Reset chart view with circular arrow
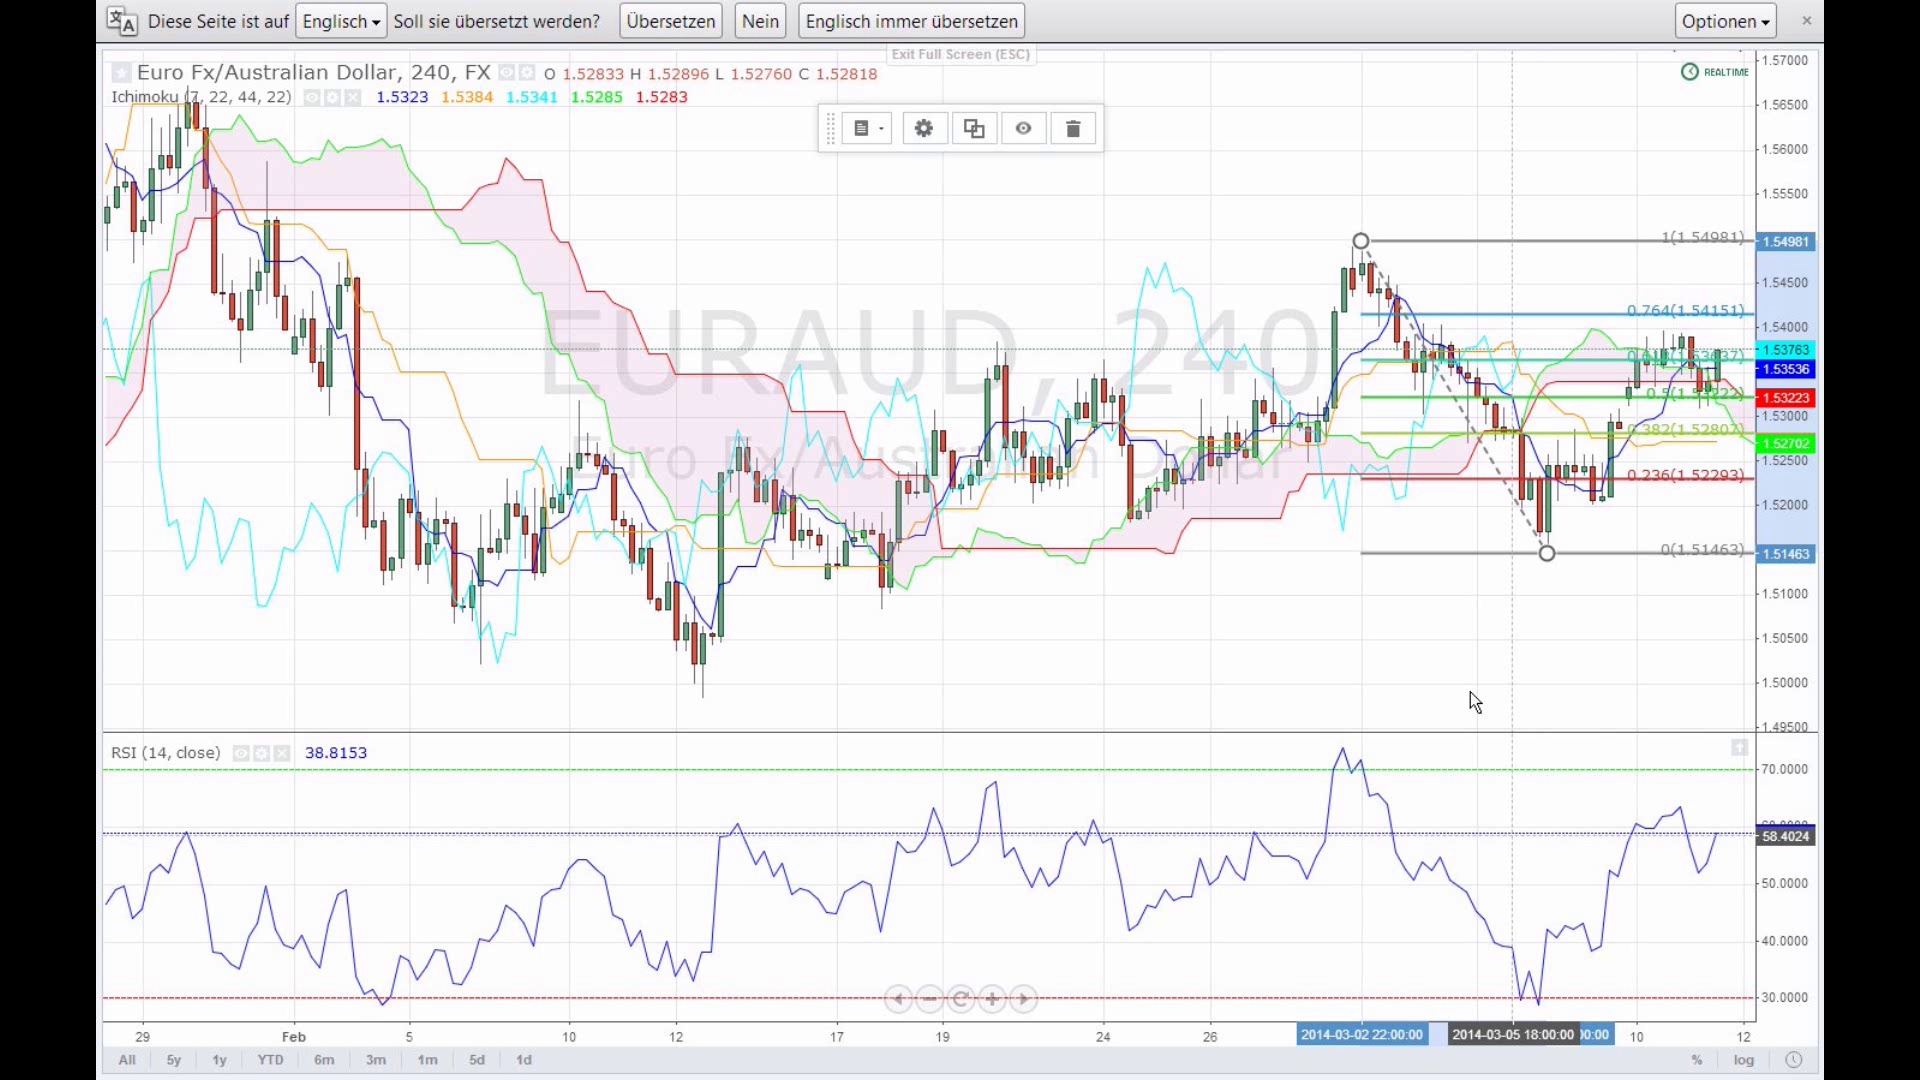 pyautogui.click(x=961, y=999)
